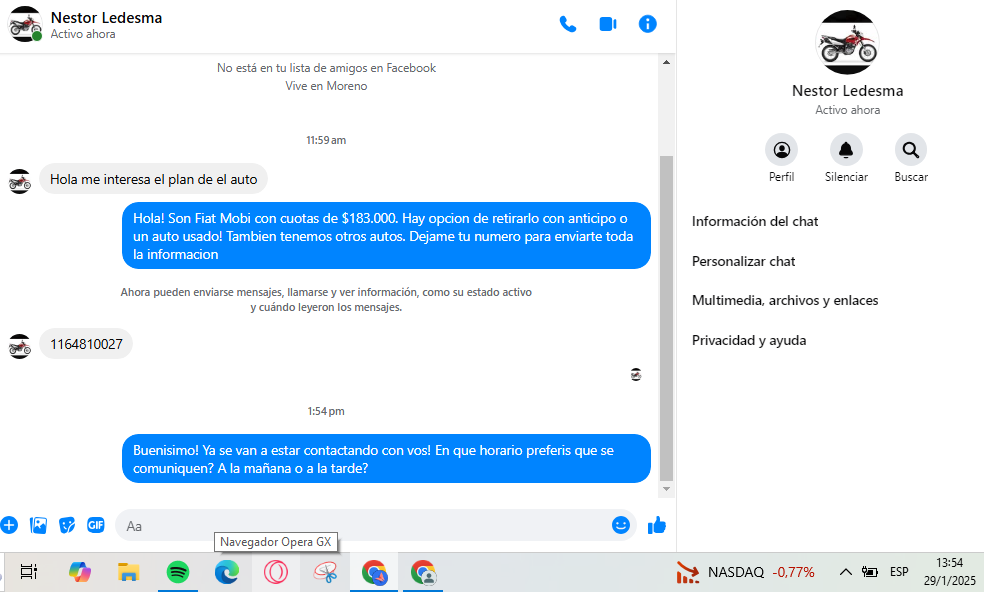Switch to second Chrome profile window
This screenshot has width=984, height=592.
pos(423,572)
